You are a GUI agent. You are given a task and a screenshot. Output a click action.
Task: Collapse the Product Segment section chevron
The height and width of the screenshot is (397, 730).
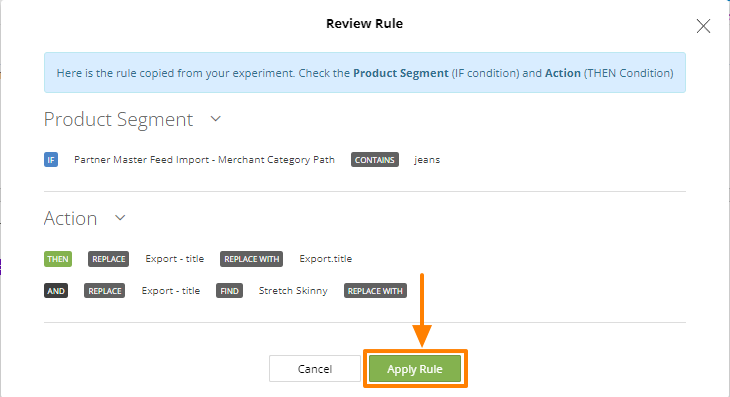click(215, 119)
